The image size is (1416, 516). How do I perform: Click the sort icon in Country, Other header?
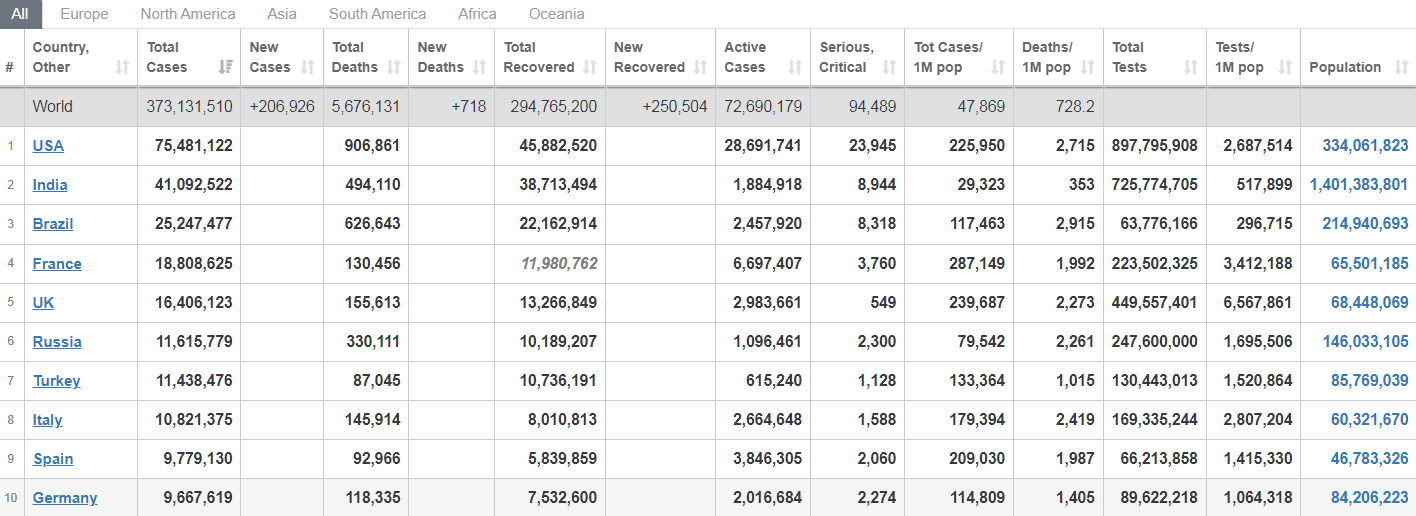122,68
